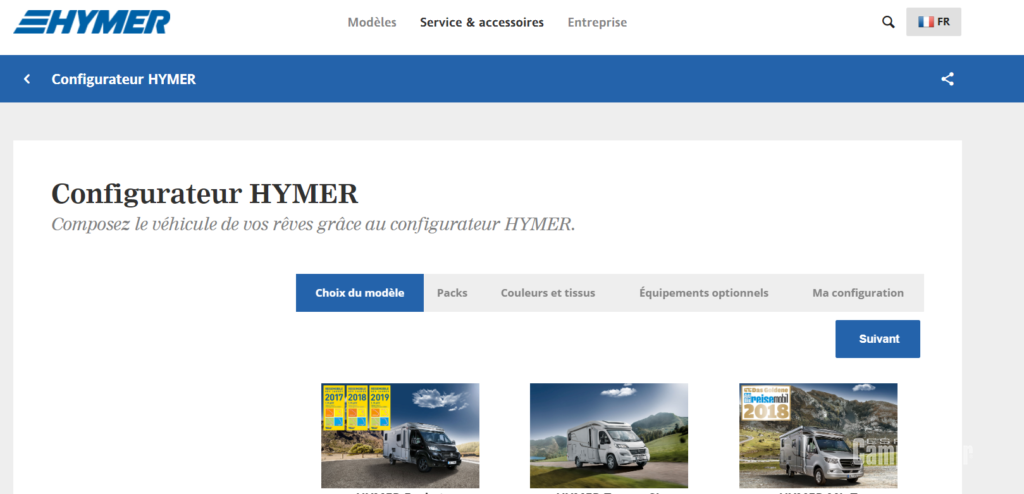The image size is (1024, 494).
Task: Click the back arrow in blue bar
Action: pyautogui.click(x=27, y=79)
